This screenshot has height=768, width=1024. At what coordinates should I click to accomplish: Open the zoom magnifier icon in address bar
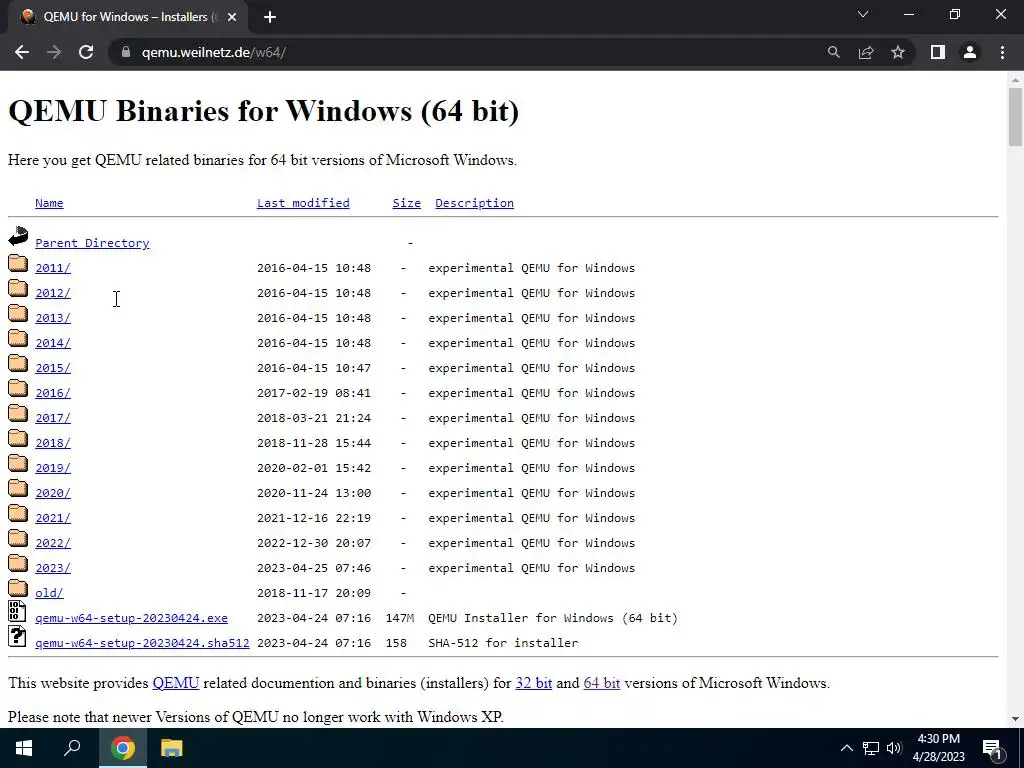tap(833, 52)
